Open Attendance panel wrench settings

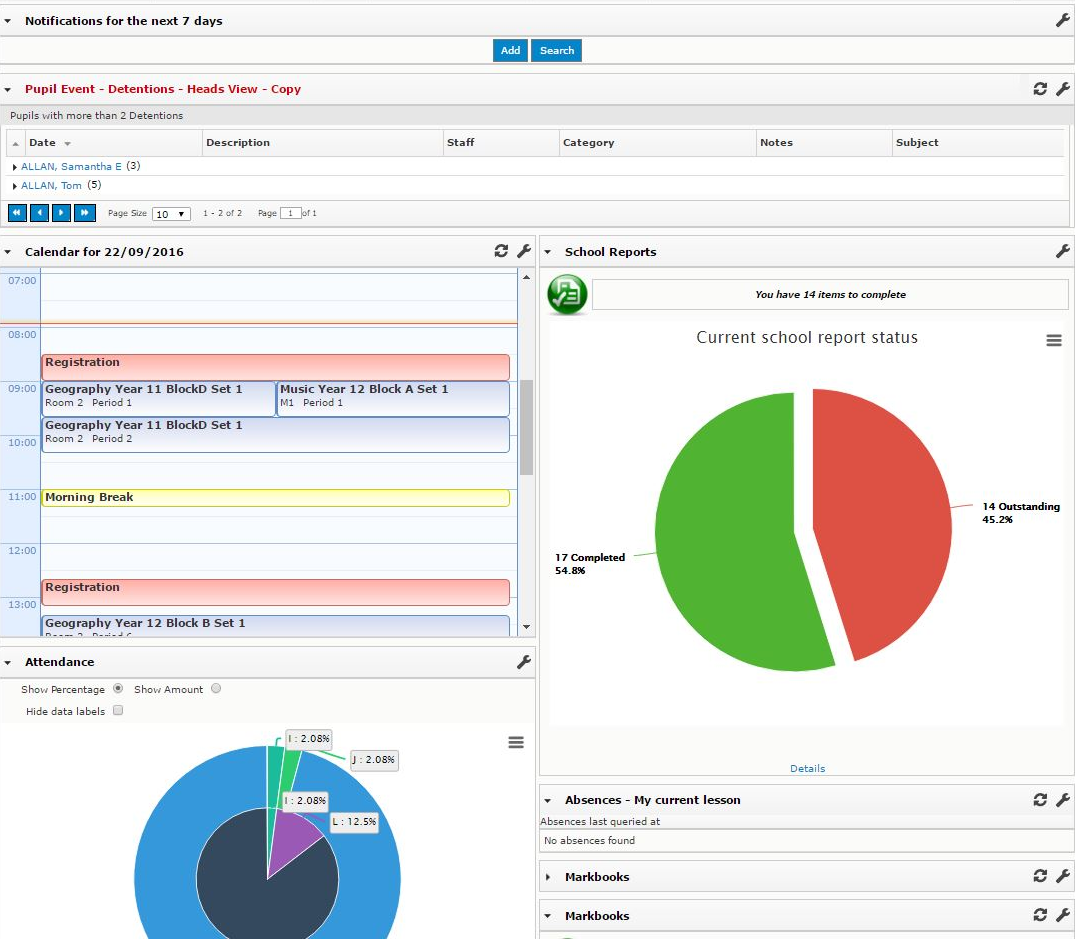[524, 661]
